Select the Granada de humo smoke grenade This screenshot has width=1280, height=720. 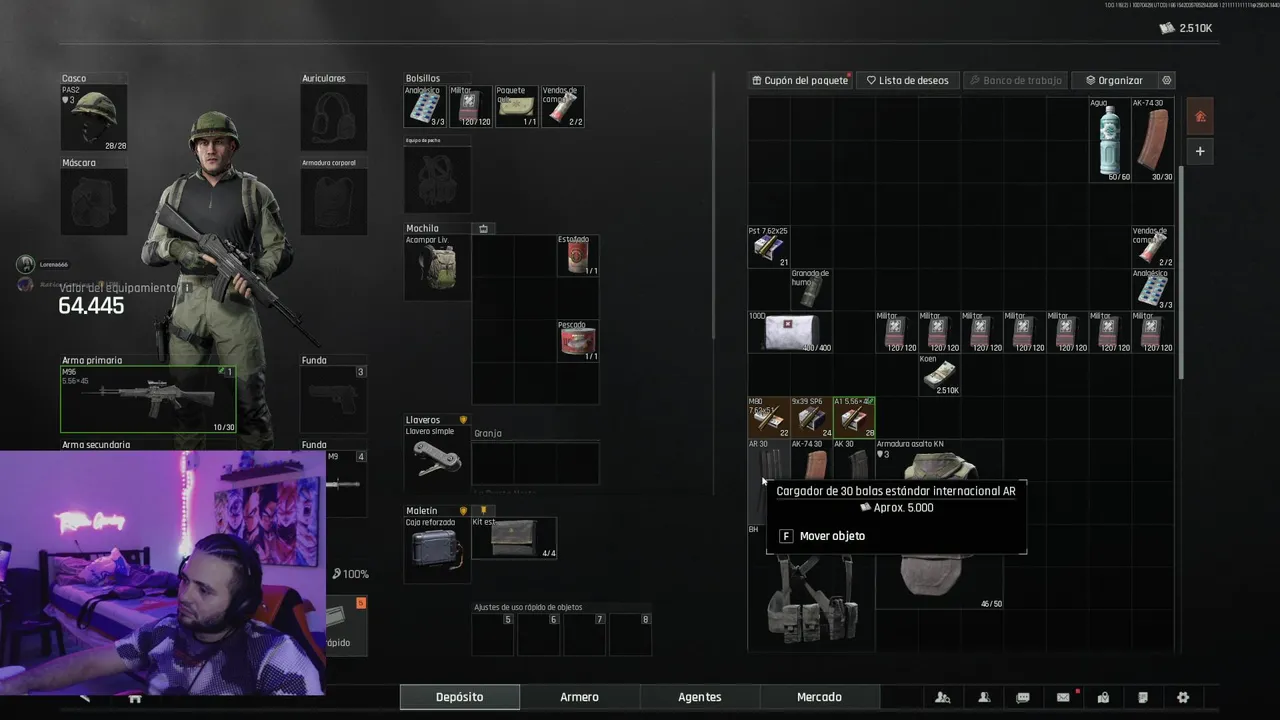tap(811, 289)
